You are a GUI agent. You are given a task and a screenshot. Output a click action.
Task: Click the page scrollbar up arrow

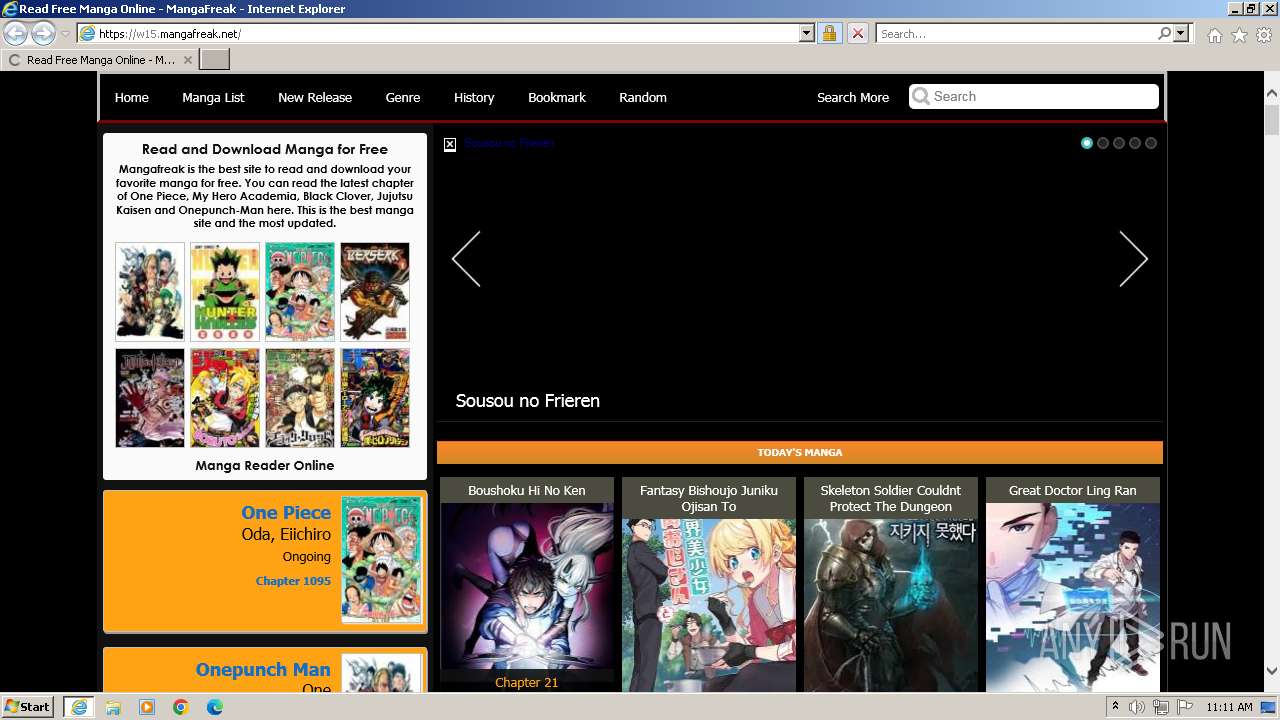coord(1272,94)
